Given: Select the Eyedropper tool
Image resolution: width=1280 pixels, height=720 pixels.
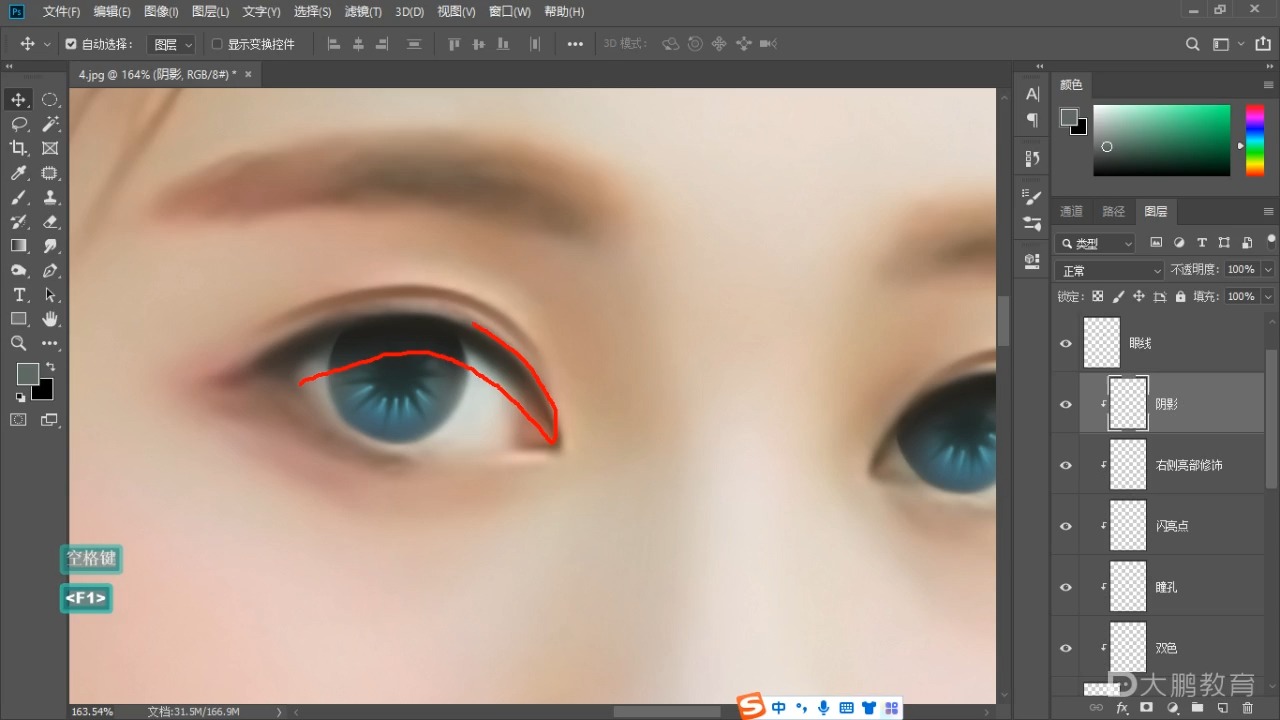Looking at the screenshot, I should coord(18,173).
